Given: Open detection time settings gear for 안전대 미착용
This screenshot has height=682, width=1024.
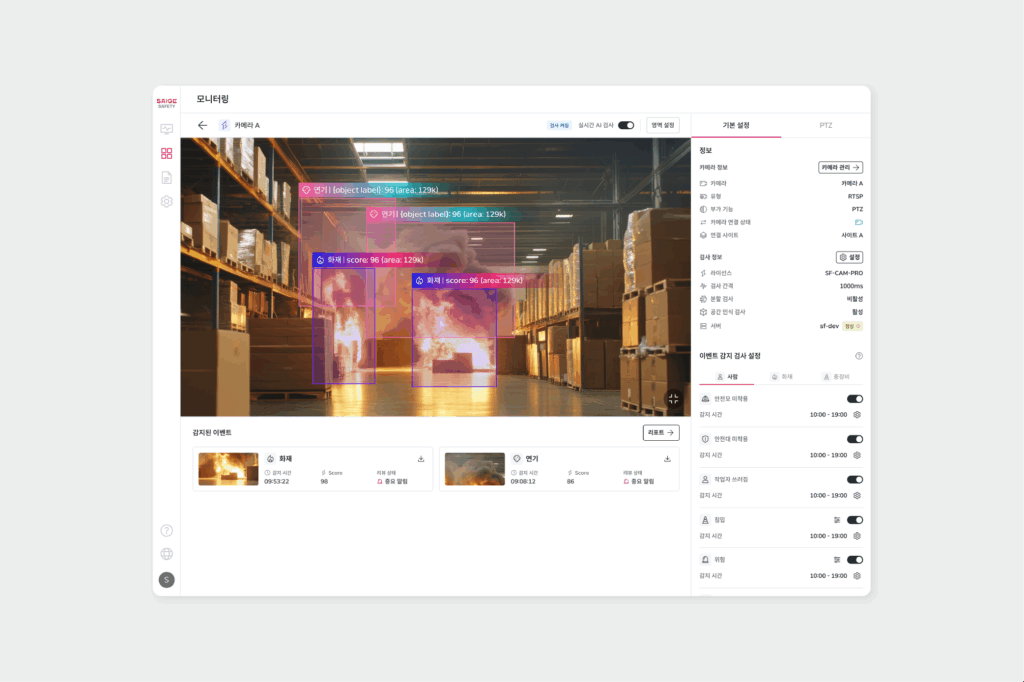Looking at the screenshot, I should [857, 455].
